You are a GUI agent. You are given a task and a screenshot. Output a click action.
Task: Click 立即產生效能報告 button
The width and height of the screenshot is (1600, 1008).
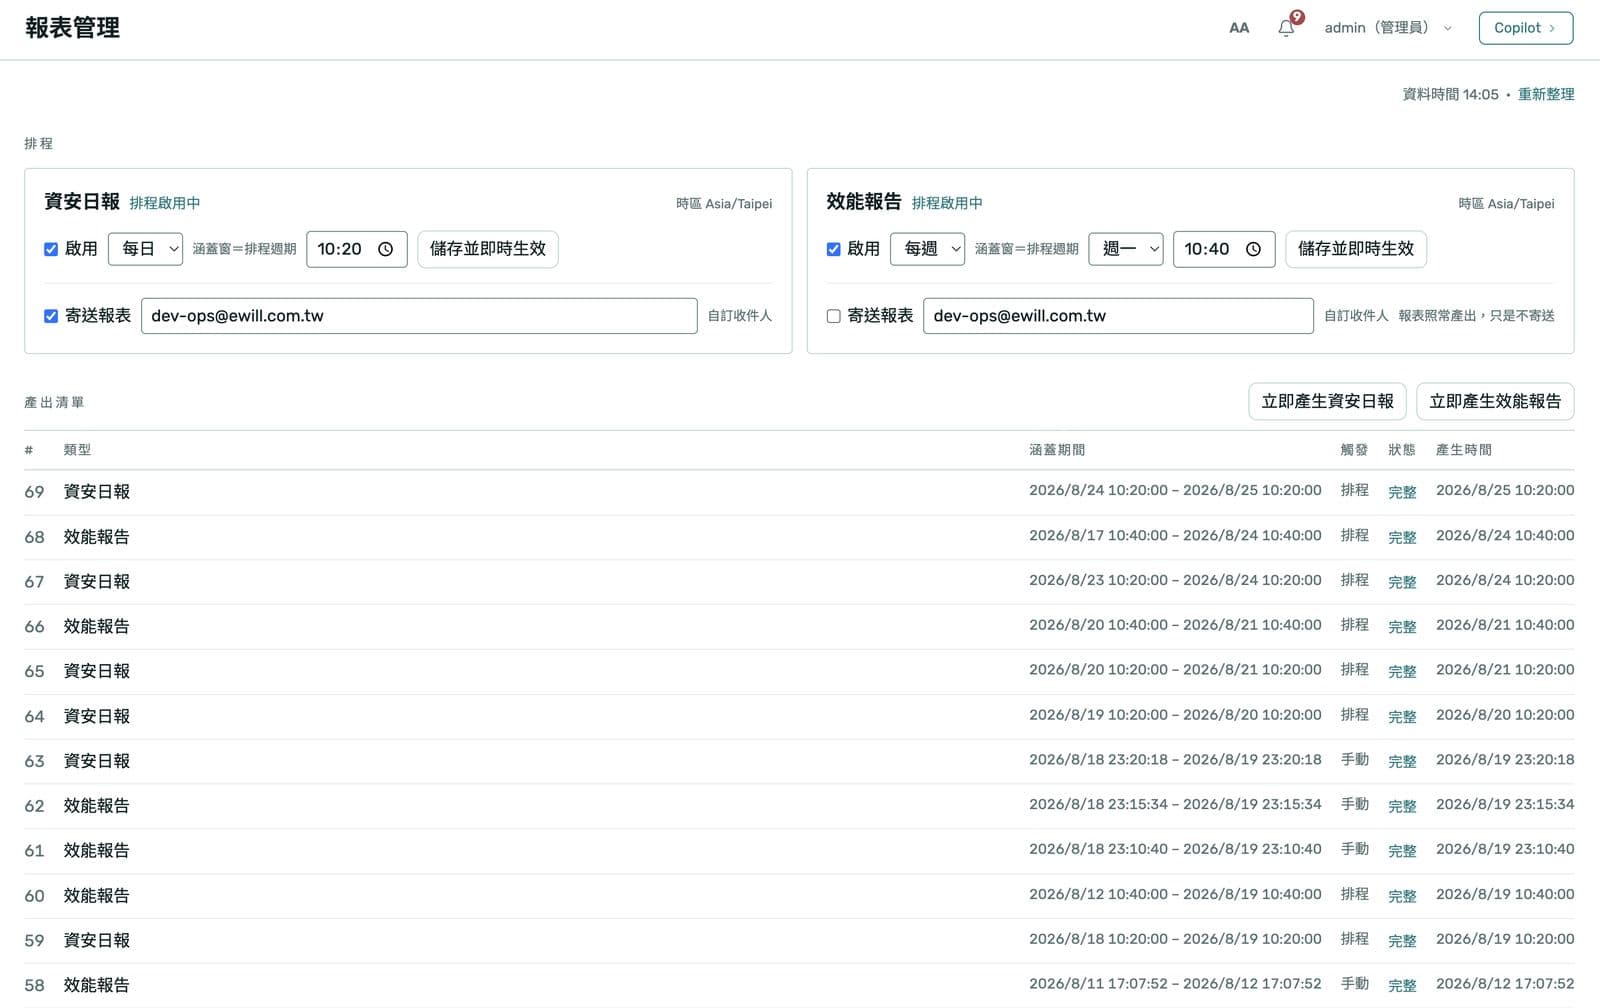click(1495, 401)
